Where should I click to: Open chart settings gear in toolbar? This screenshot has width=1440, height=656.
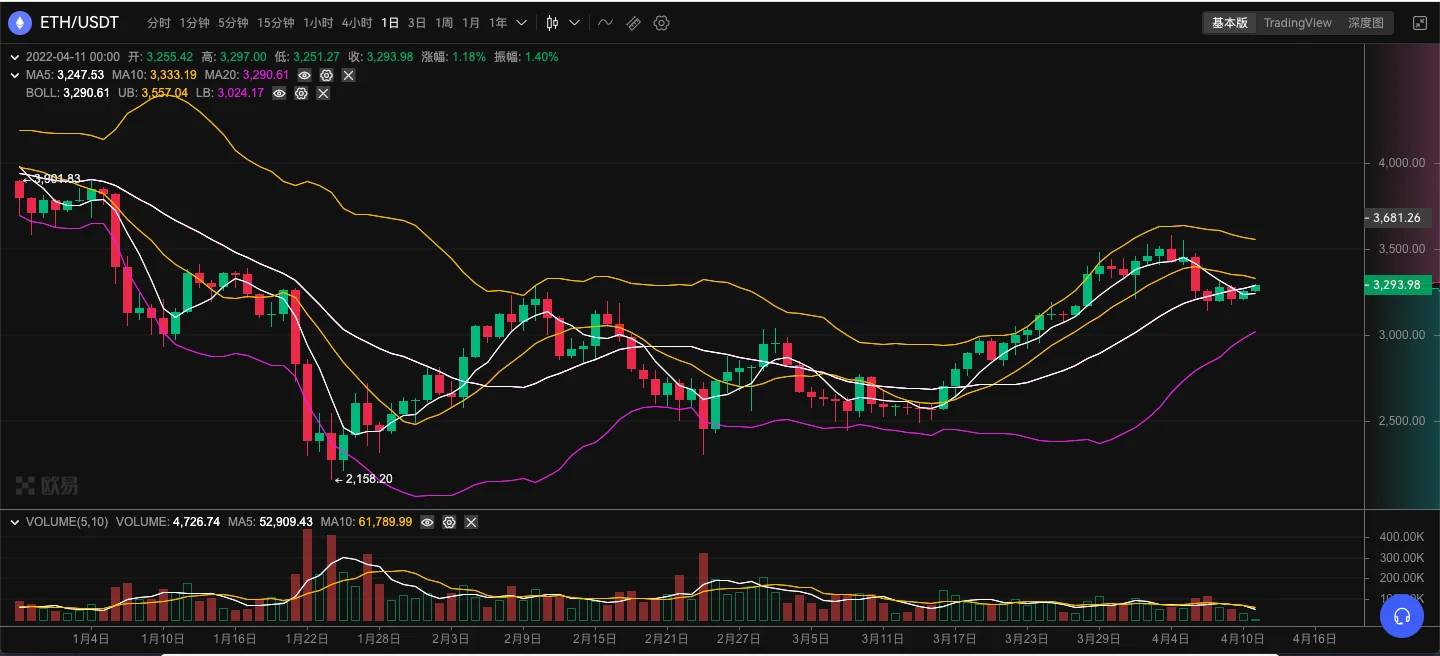(x=661, y=23)
